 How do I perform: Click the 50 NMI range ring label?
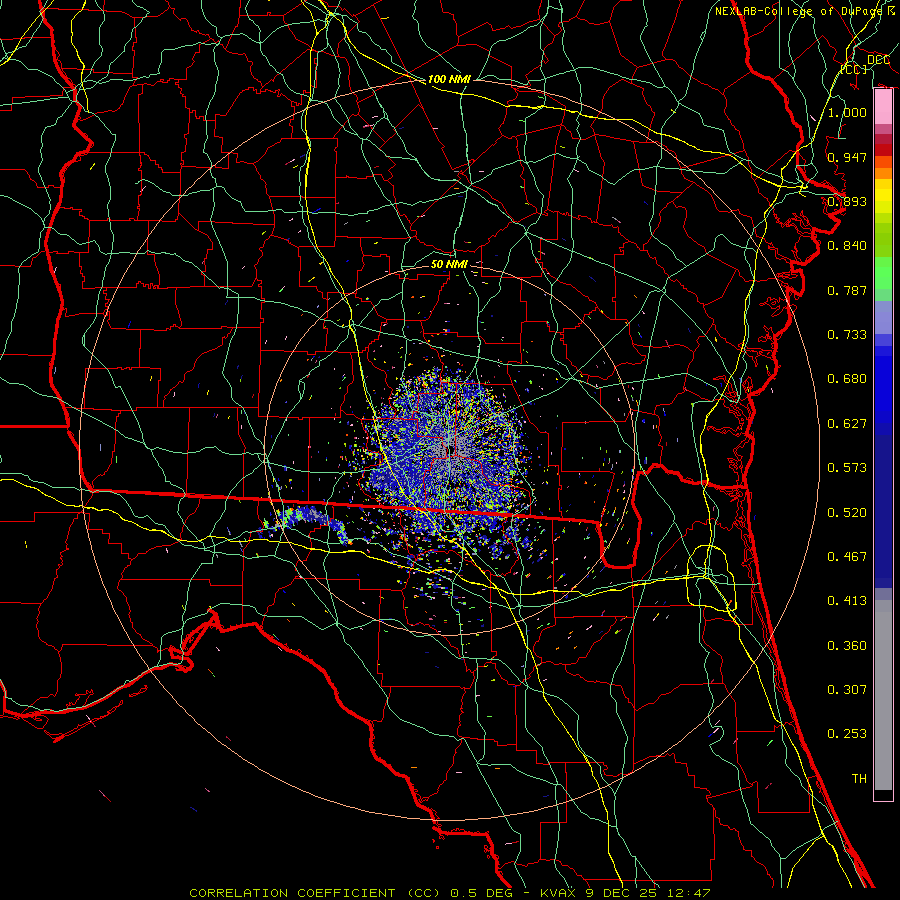[x=449, y=264]
